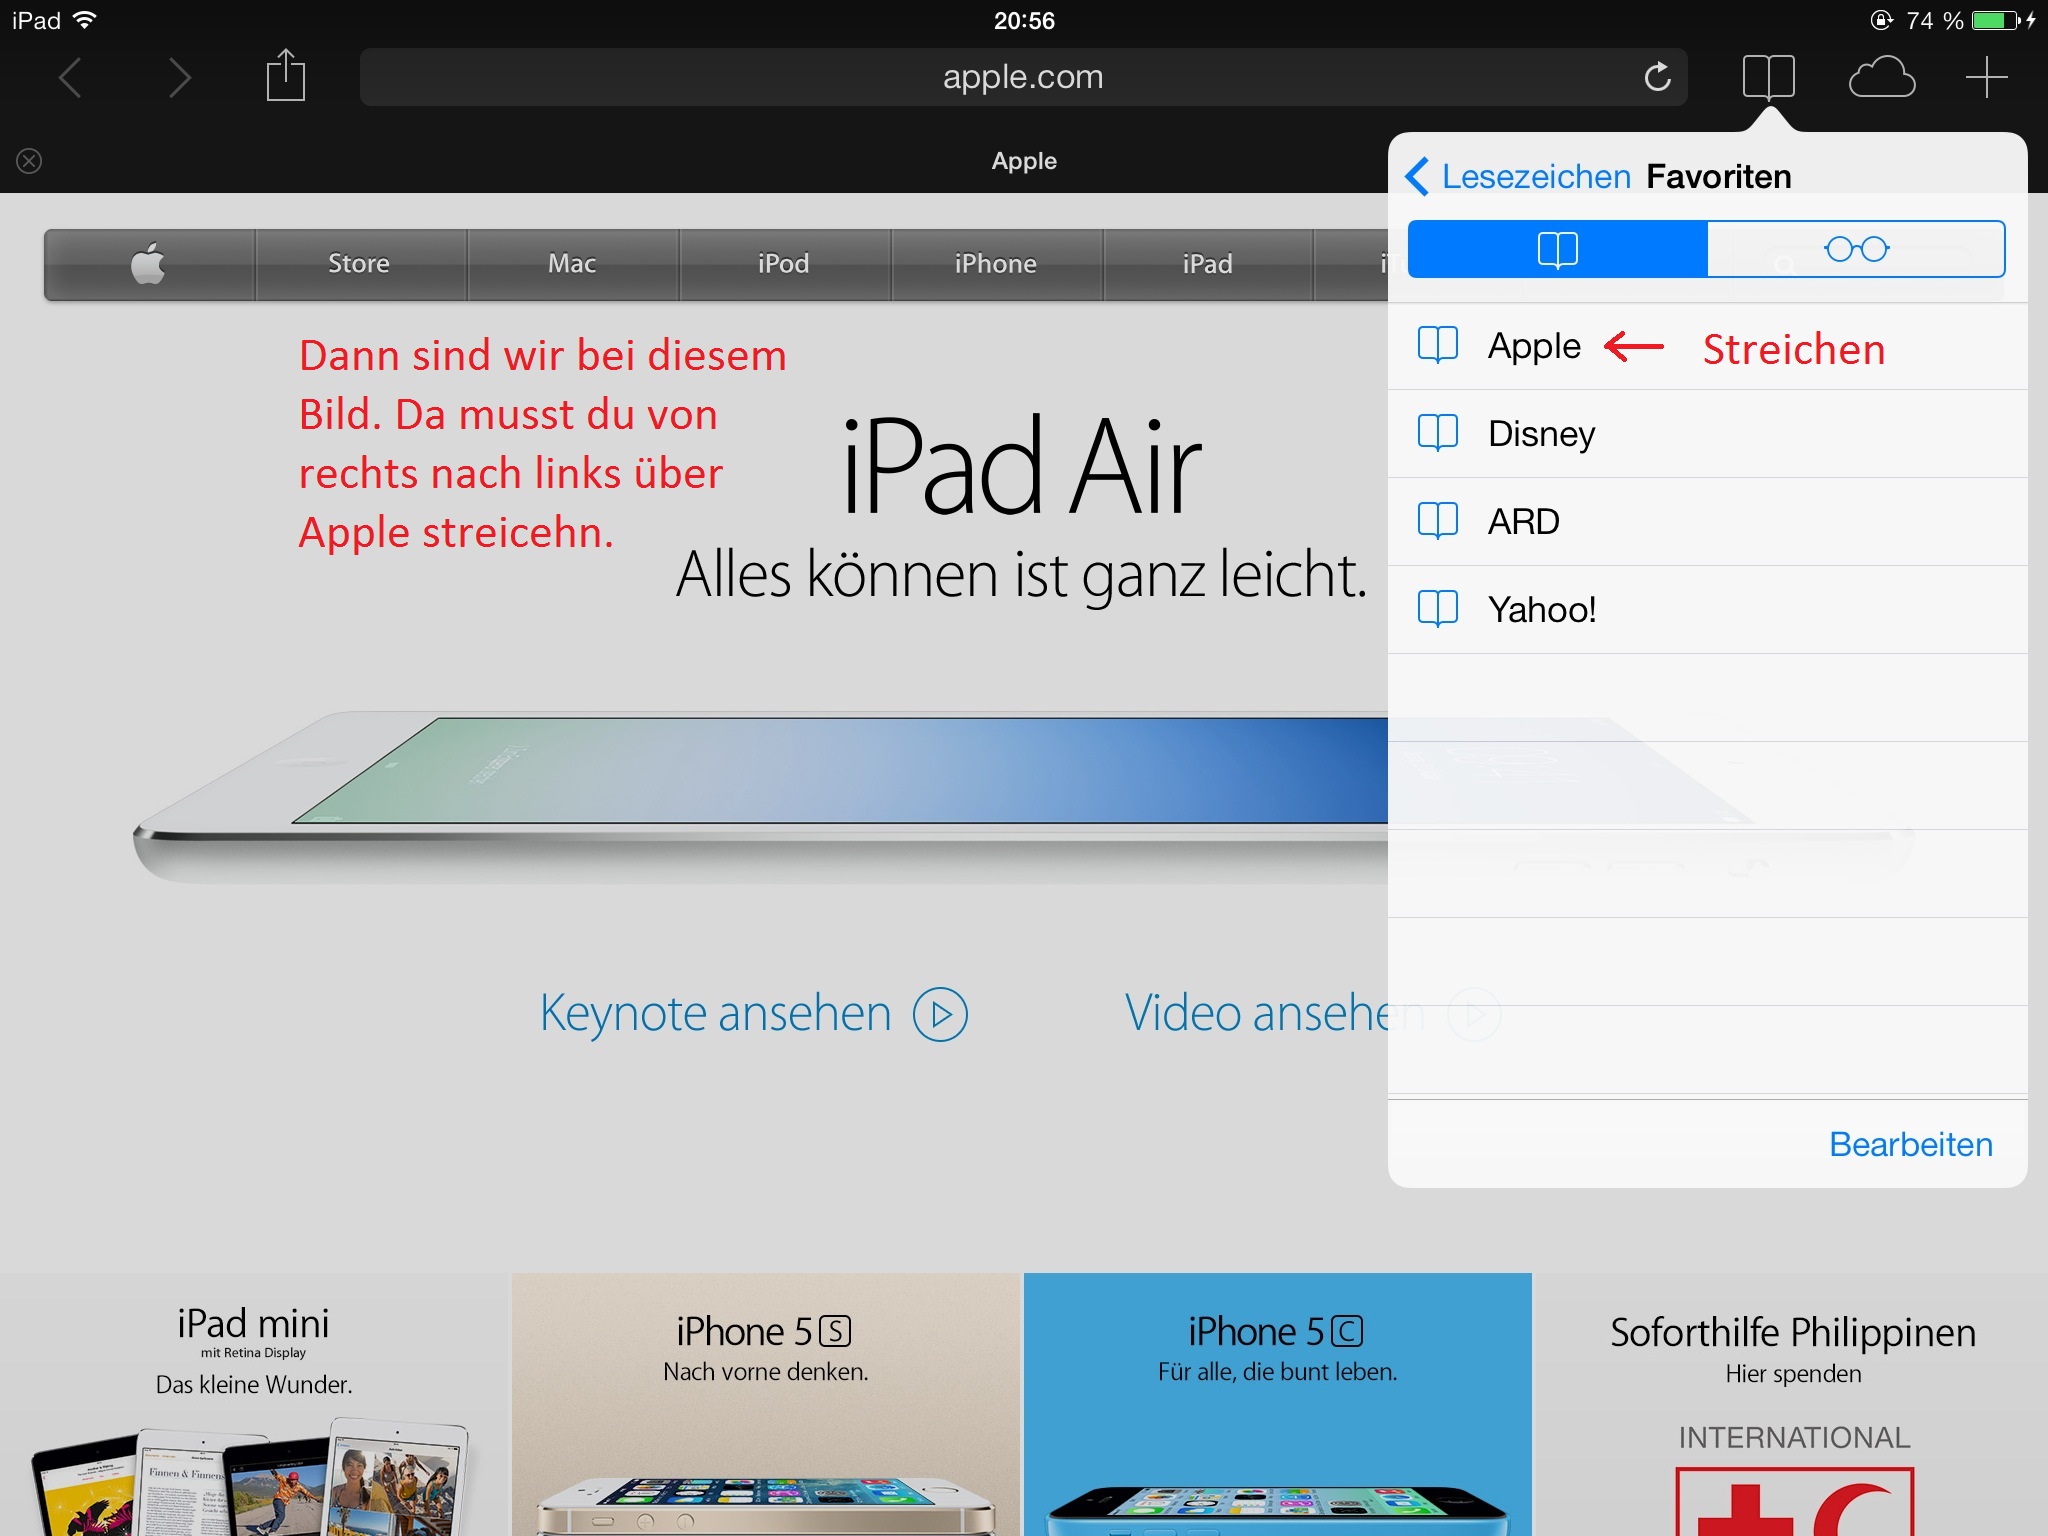2048x1536 pixels.
Task: Tap the browser back arrow
Action: click(70, 77)
